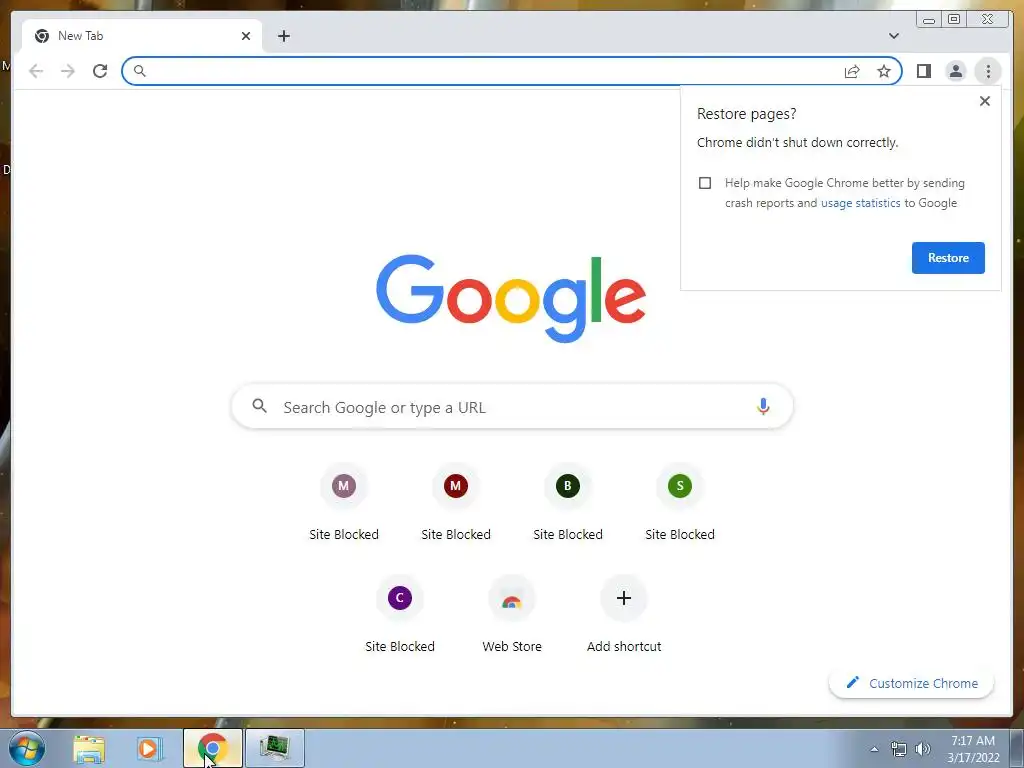This screenshot has height=768, width=1024.
Task: Open Windows Explorer from taskbar
Action: [89, 749]
